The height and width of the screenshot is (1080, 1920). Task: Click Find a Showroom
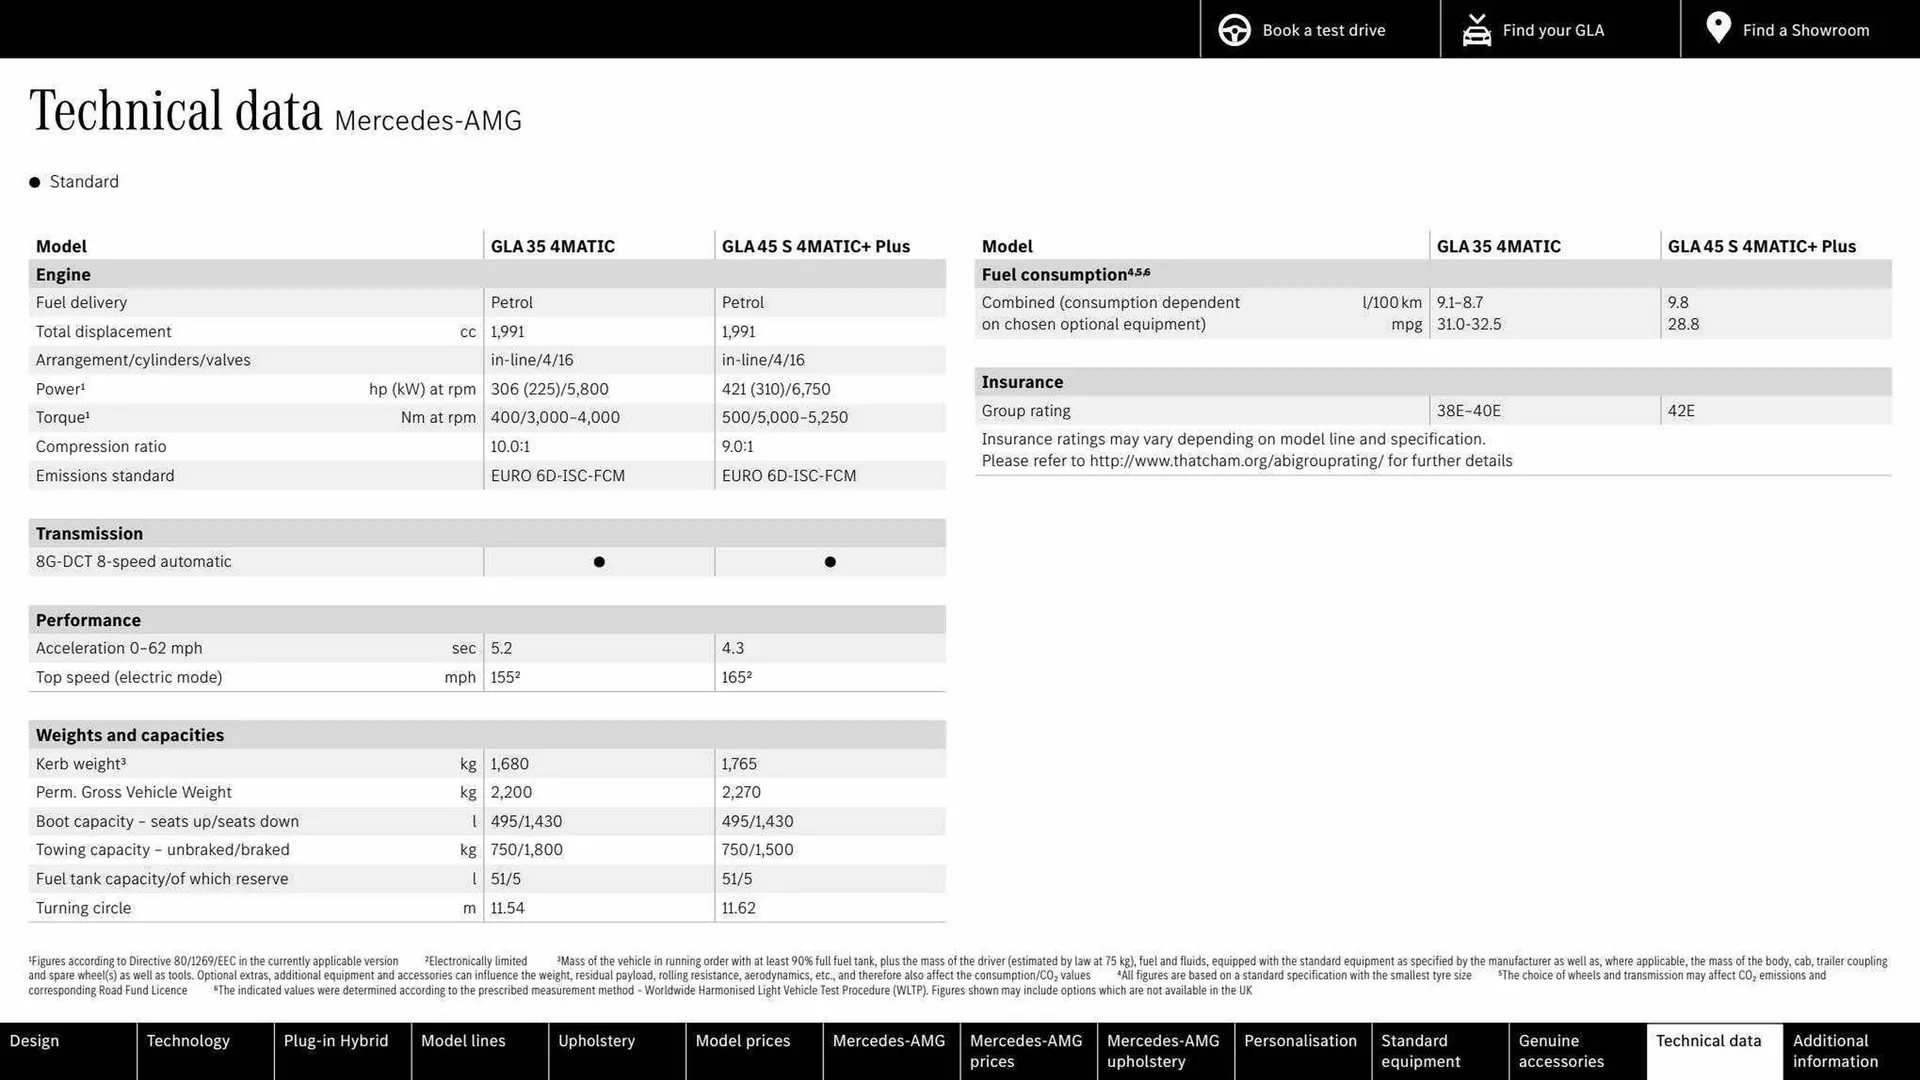pyautogui.click(x=1806, y=29)
